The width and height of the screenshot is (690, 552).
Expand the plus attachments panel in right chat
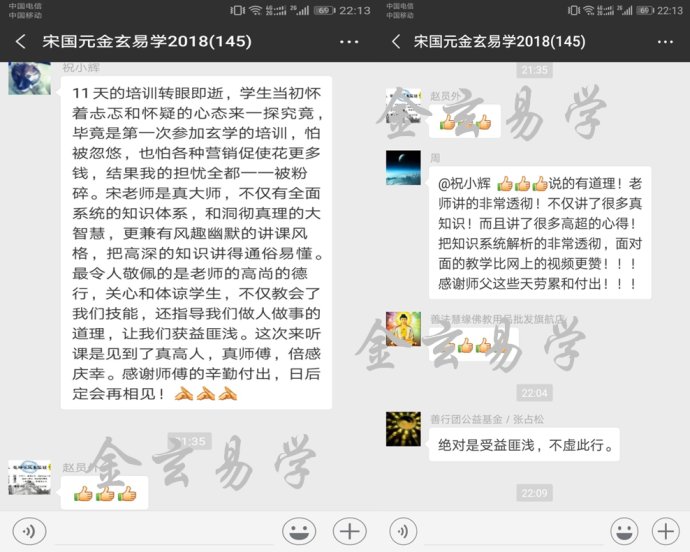pos(665,530)
